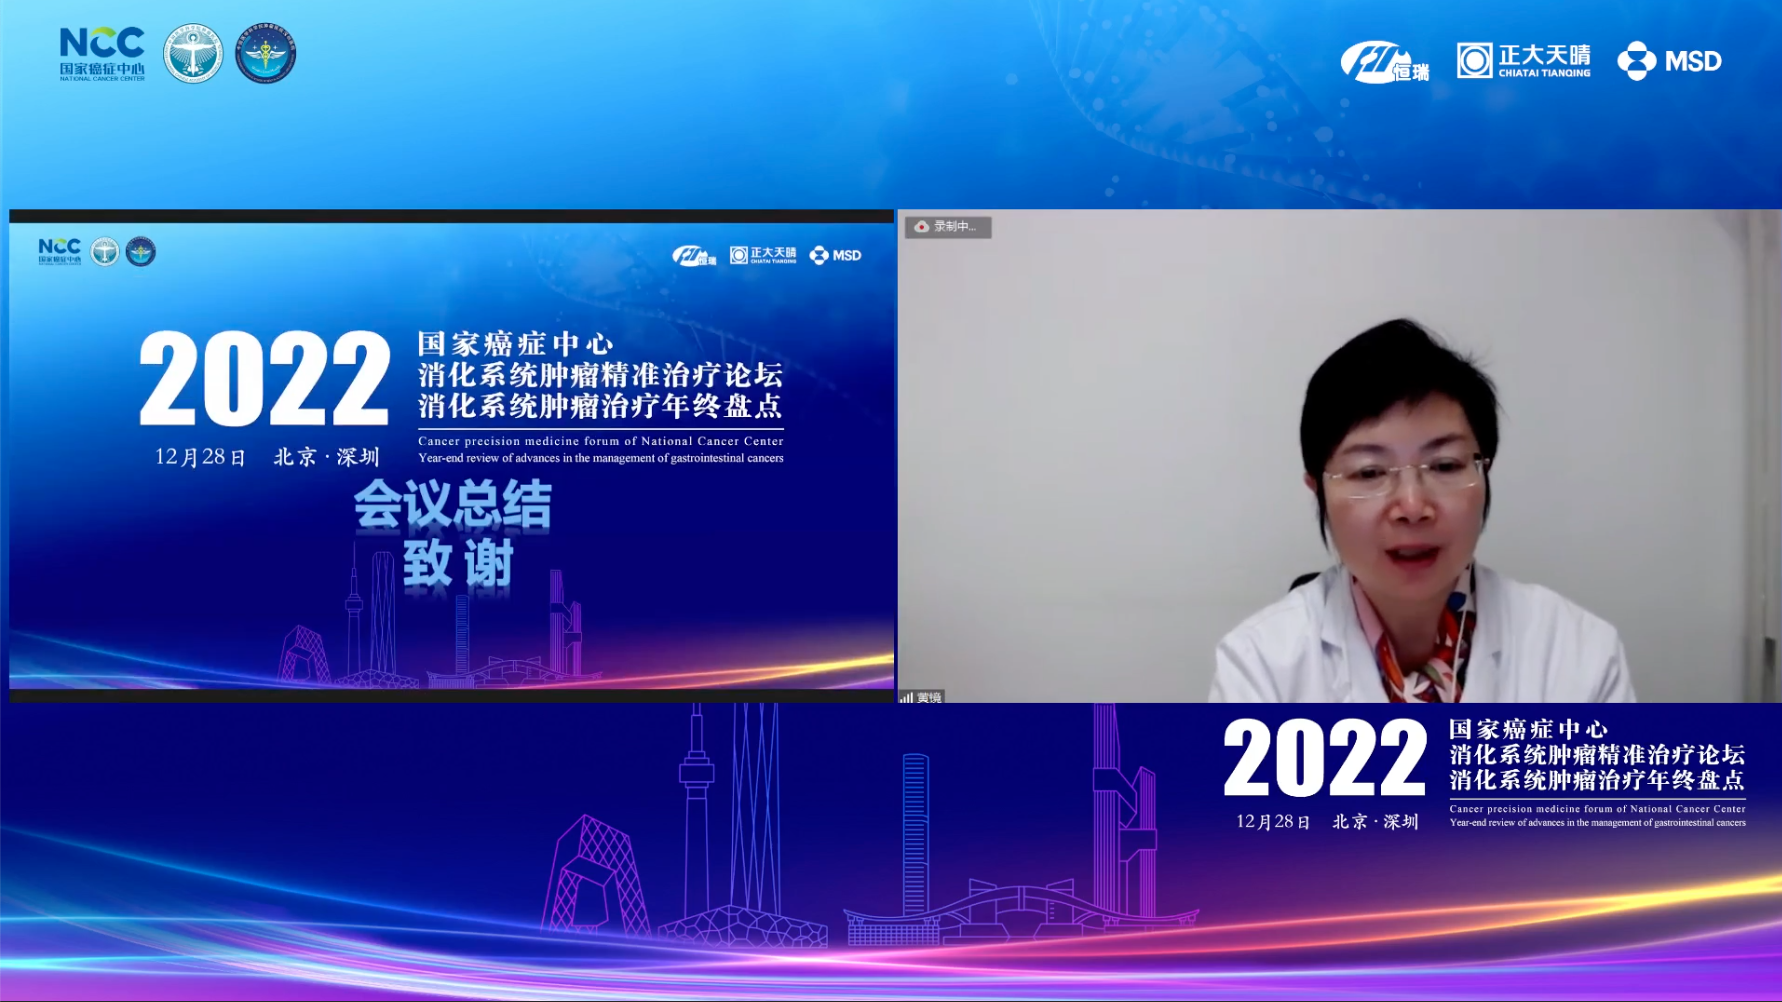Click the 2022 title in bottom-right banner
This screenshot has width=1782, height=1002.
click(x=1324, y=759)
